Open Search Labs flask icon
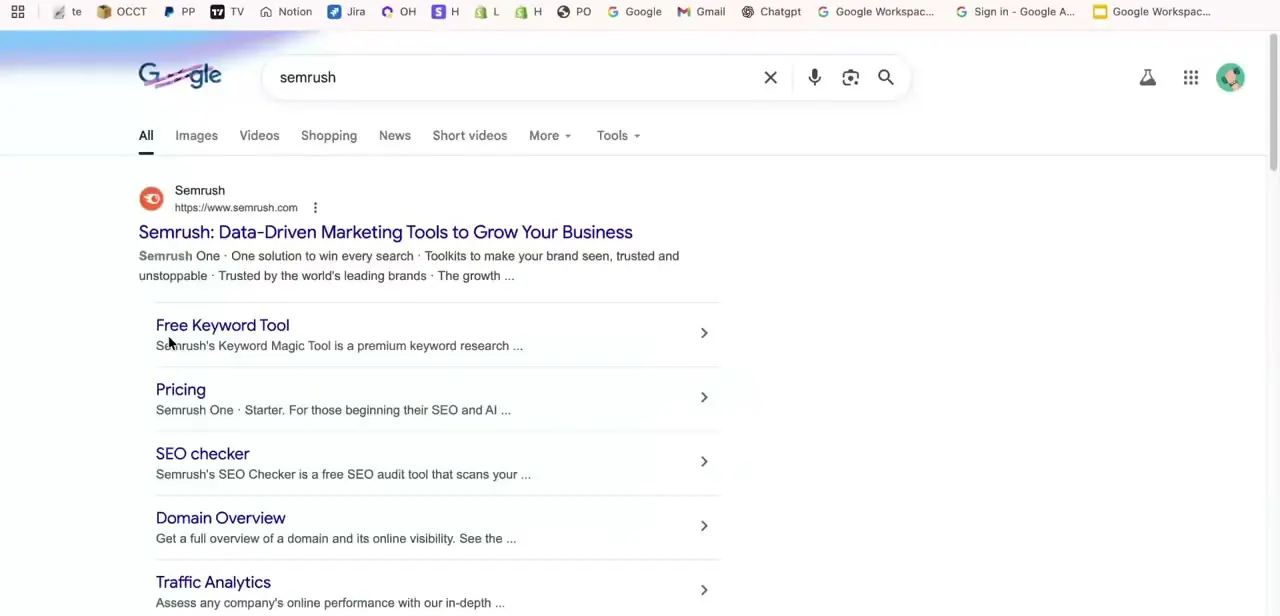1280x616 pixels. pyautogui.click(x=1148, y=77)
